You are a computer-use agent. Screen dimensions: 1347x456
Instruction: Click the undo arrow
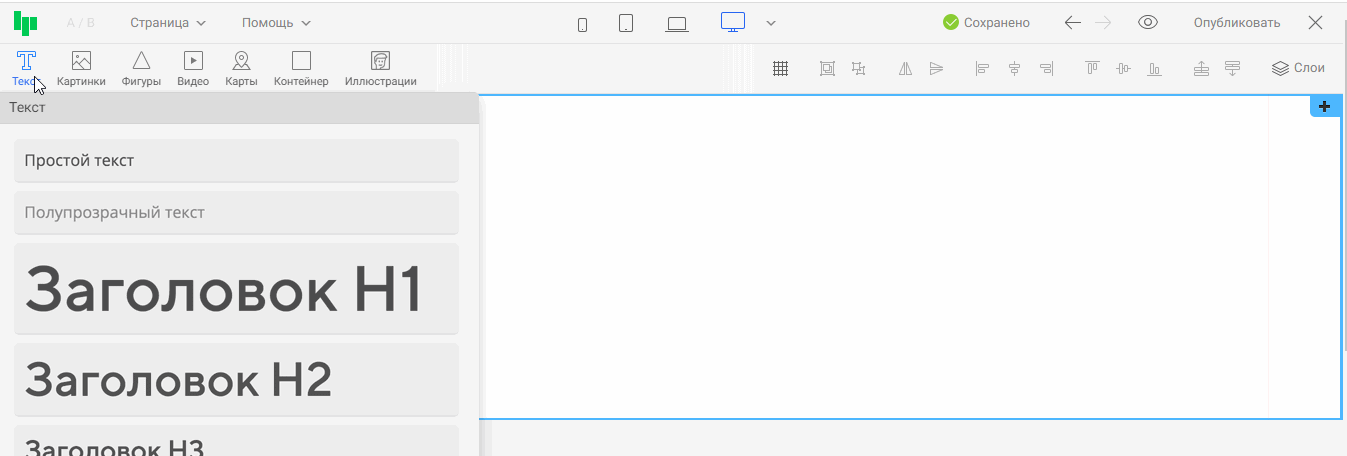click(x=1072, y=23)
